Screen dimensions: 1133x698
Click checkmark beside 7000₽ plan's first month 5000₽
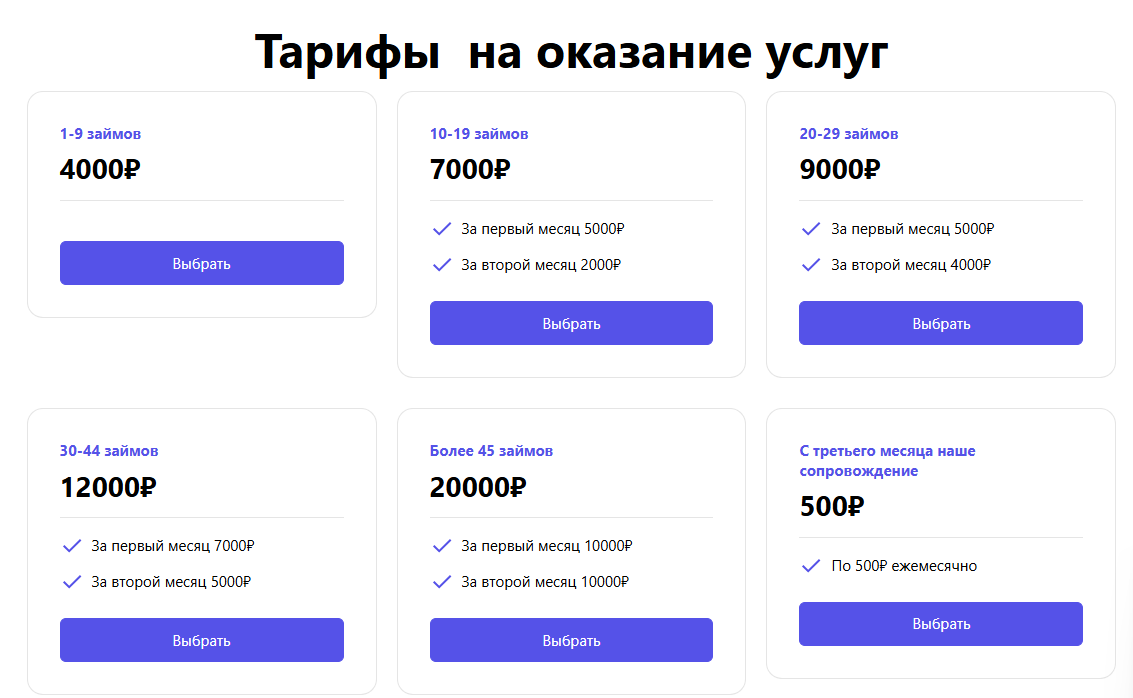click(442, 229)
